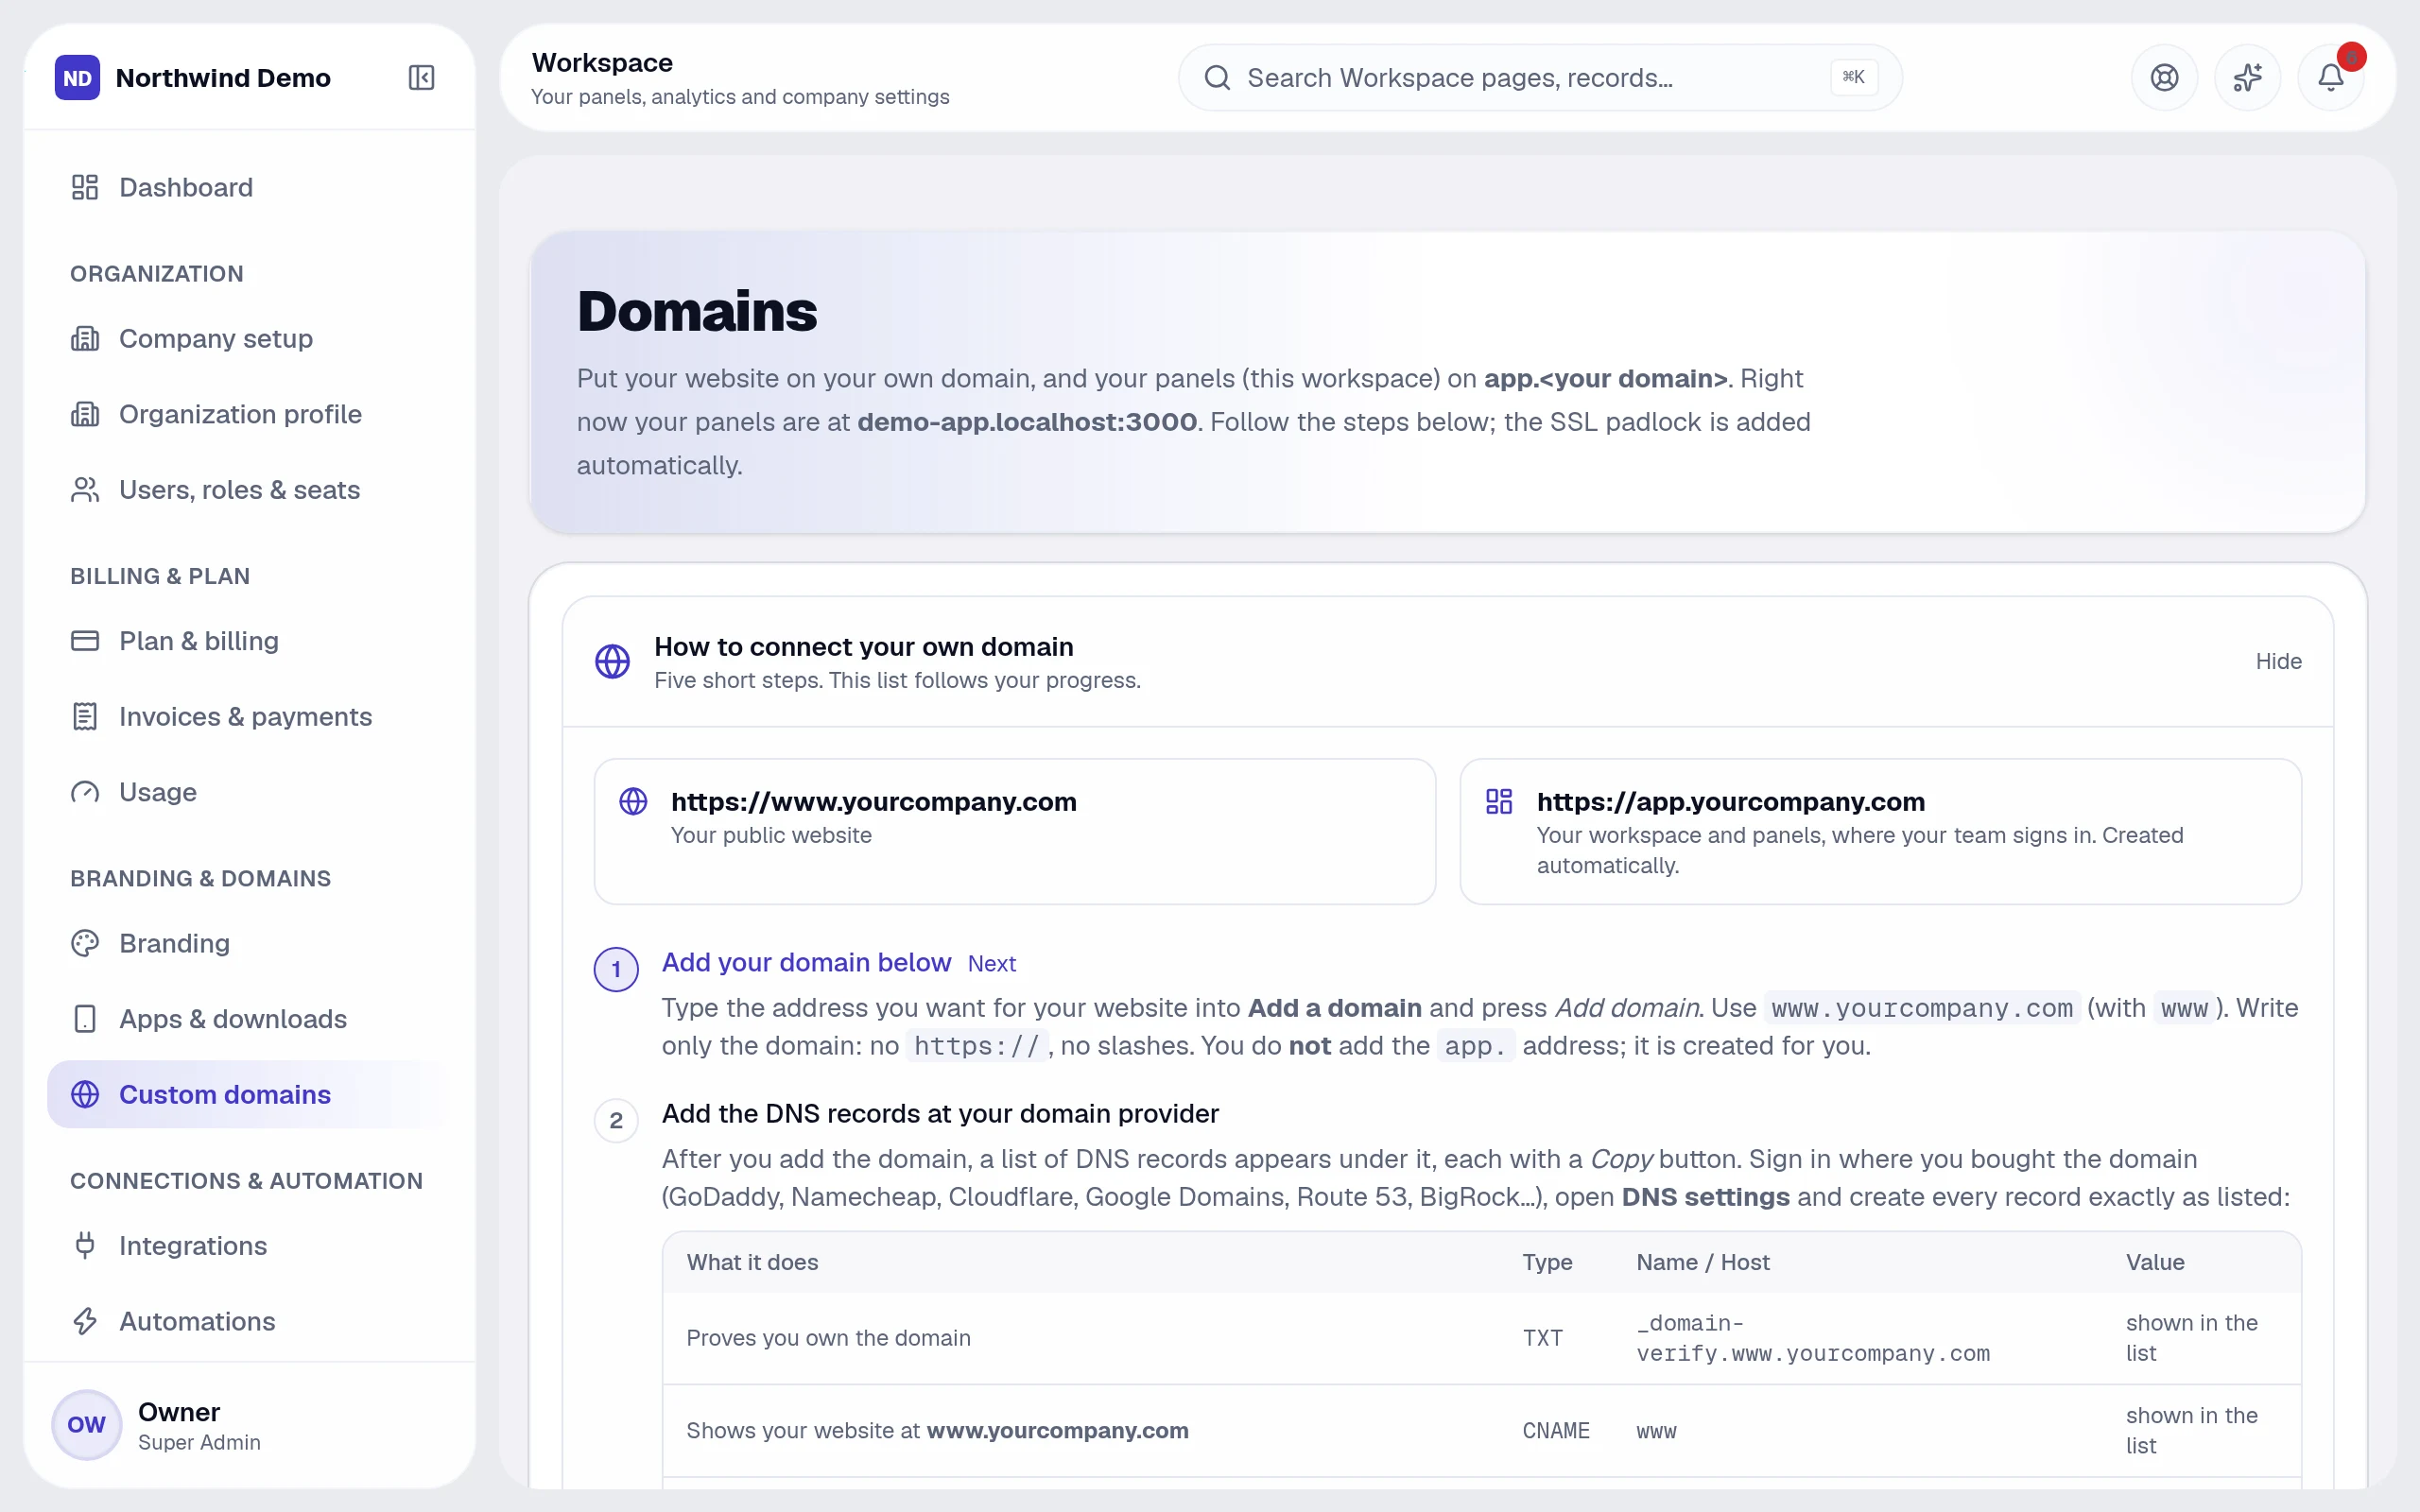Select Custom domains in sidebar
Screen dimensions: 2420x1512
point(248,1094)
